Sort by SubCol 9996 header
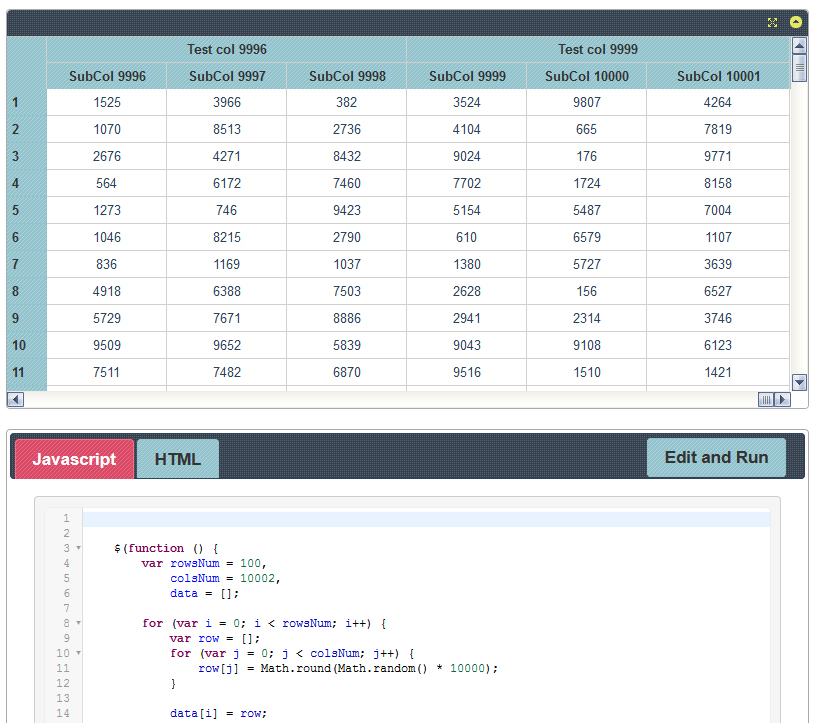Viewport: 815px width, 723px height. coord(107,76)
